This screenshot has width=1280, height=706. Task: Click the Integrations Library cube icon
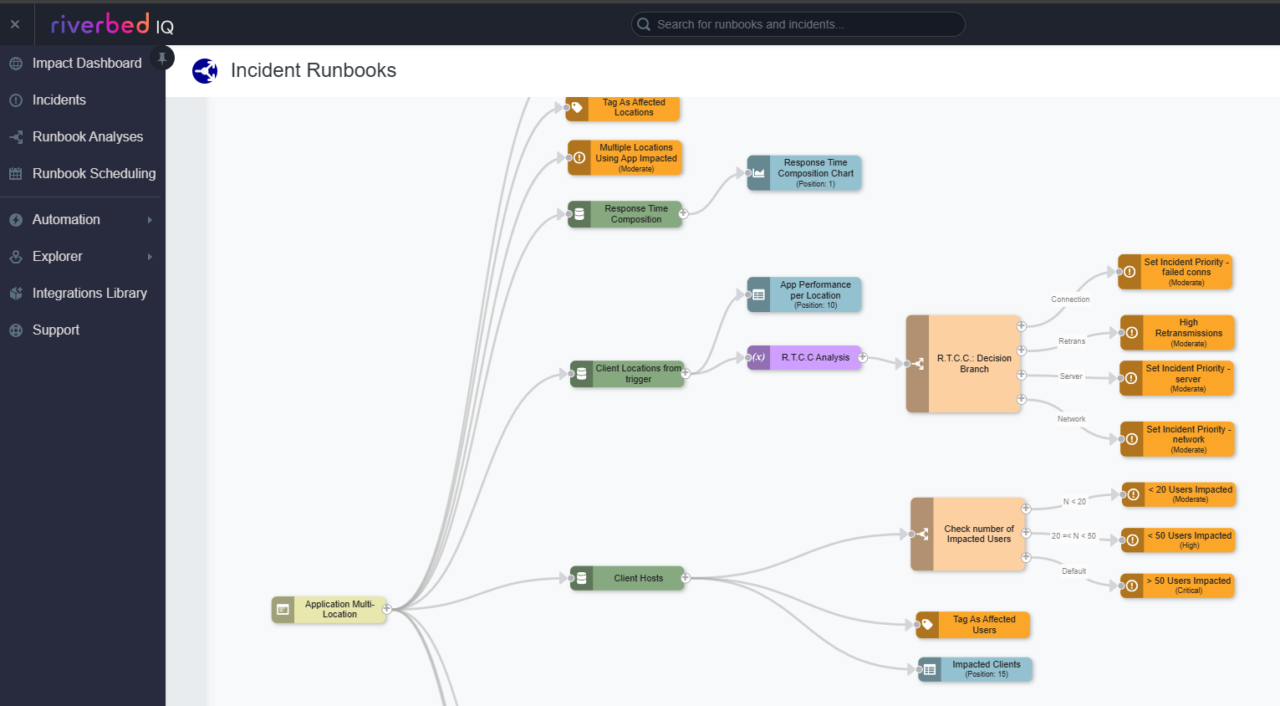click(x=15, y=293)
